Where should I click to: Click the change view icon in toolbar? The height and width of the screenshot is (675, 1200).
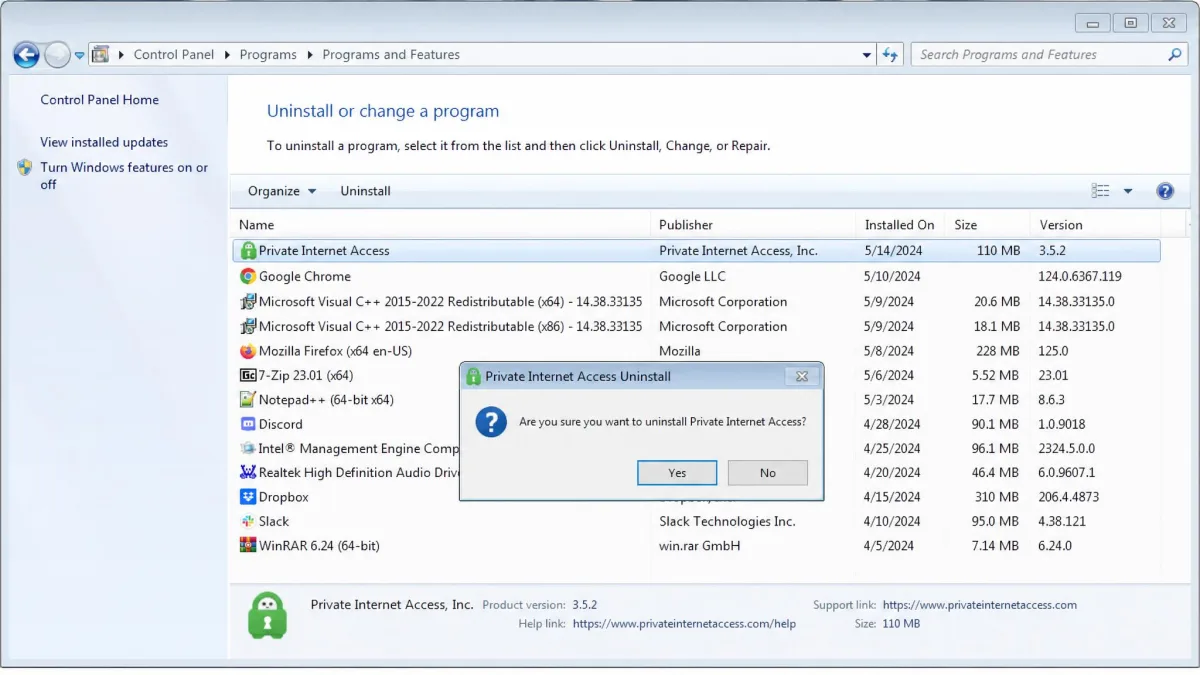pos(1101,191)
